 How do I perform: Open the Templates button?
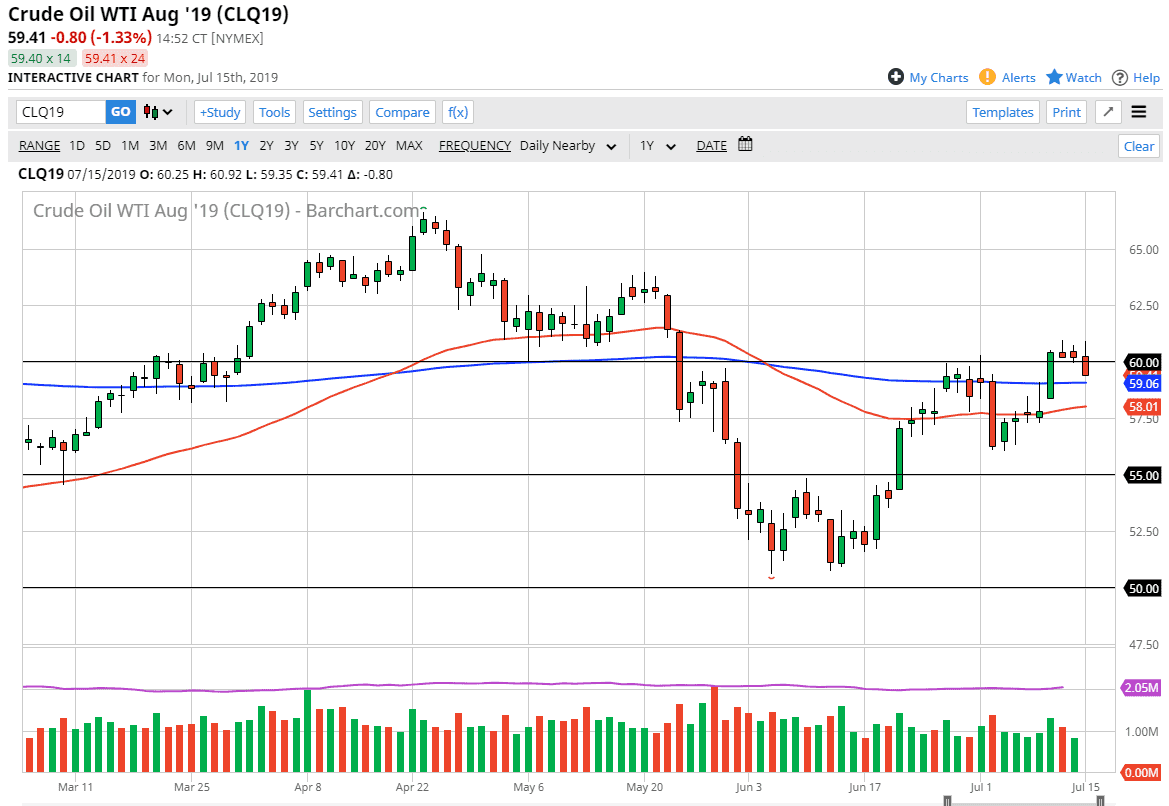click(1002, 112)
